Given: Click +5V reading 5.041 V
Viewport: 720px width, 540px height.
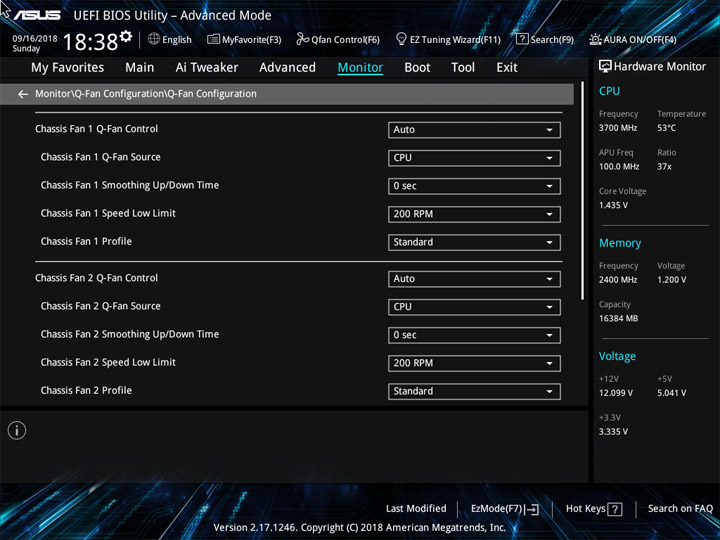Looking at the screenshot, I should tap(671, 393).
